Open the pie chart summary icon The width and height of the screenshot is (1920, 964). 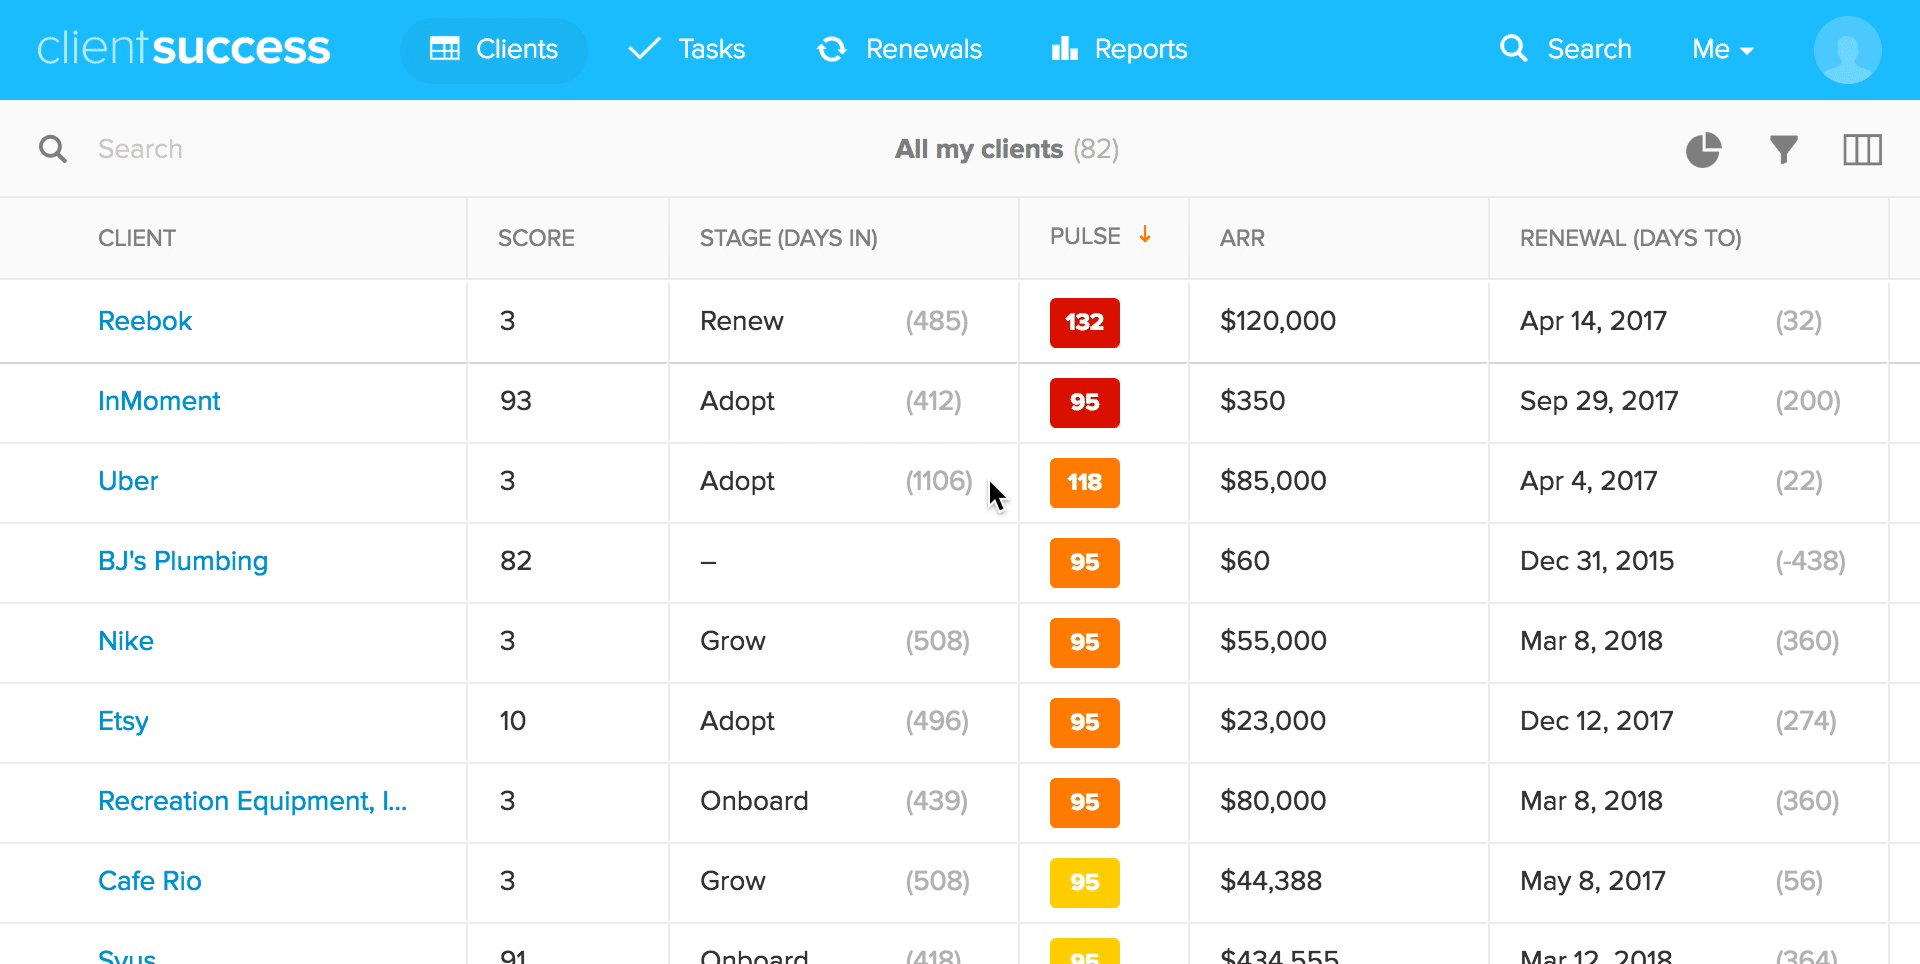tap(1703, 150)
